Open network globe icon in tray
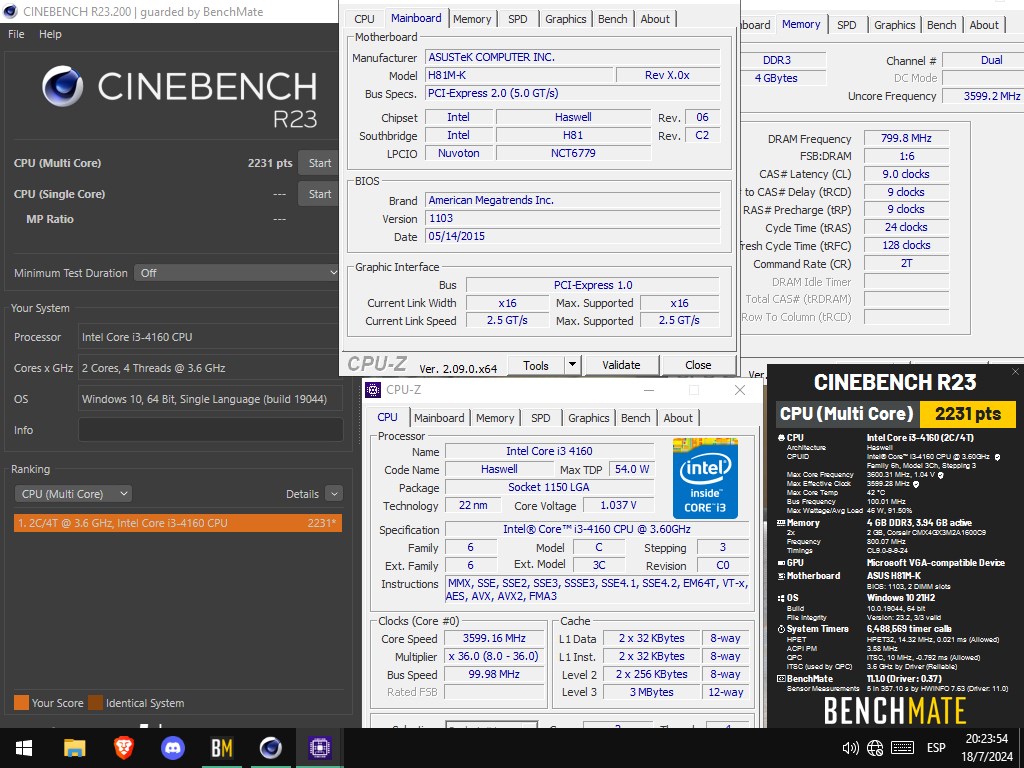This screenshot has height=768, width=1024. tap(875, 748)
